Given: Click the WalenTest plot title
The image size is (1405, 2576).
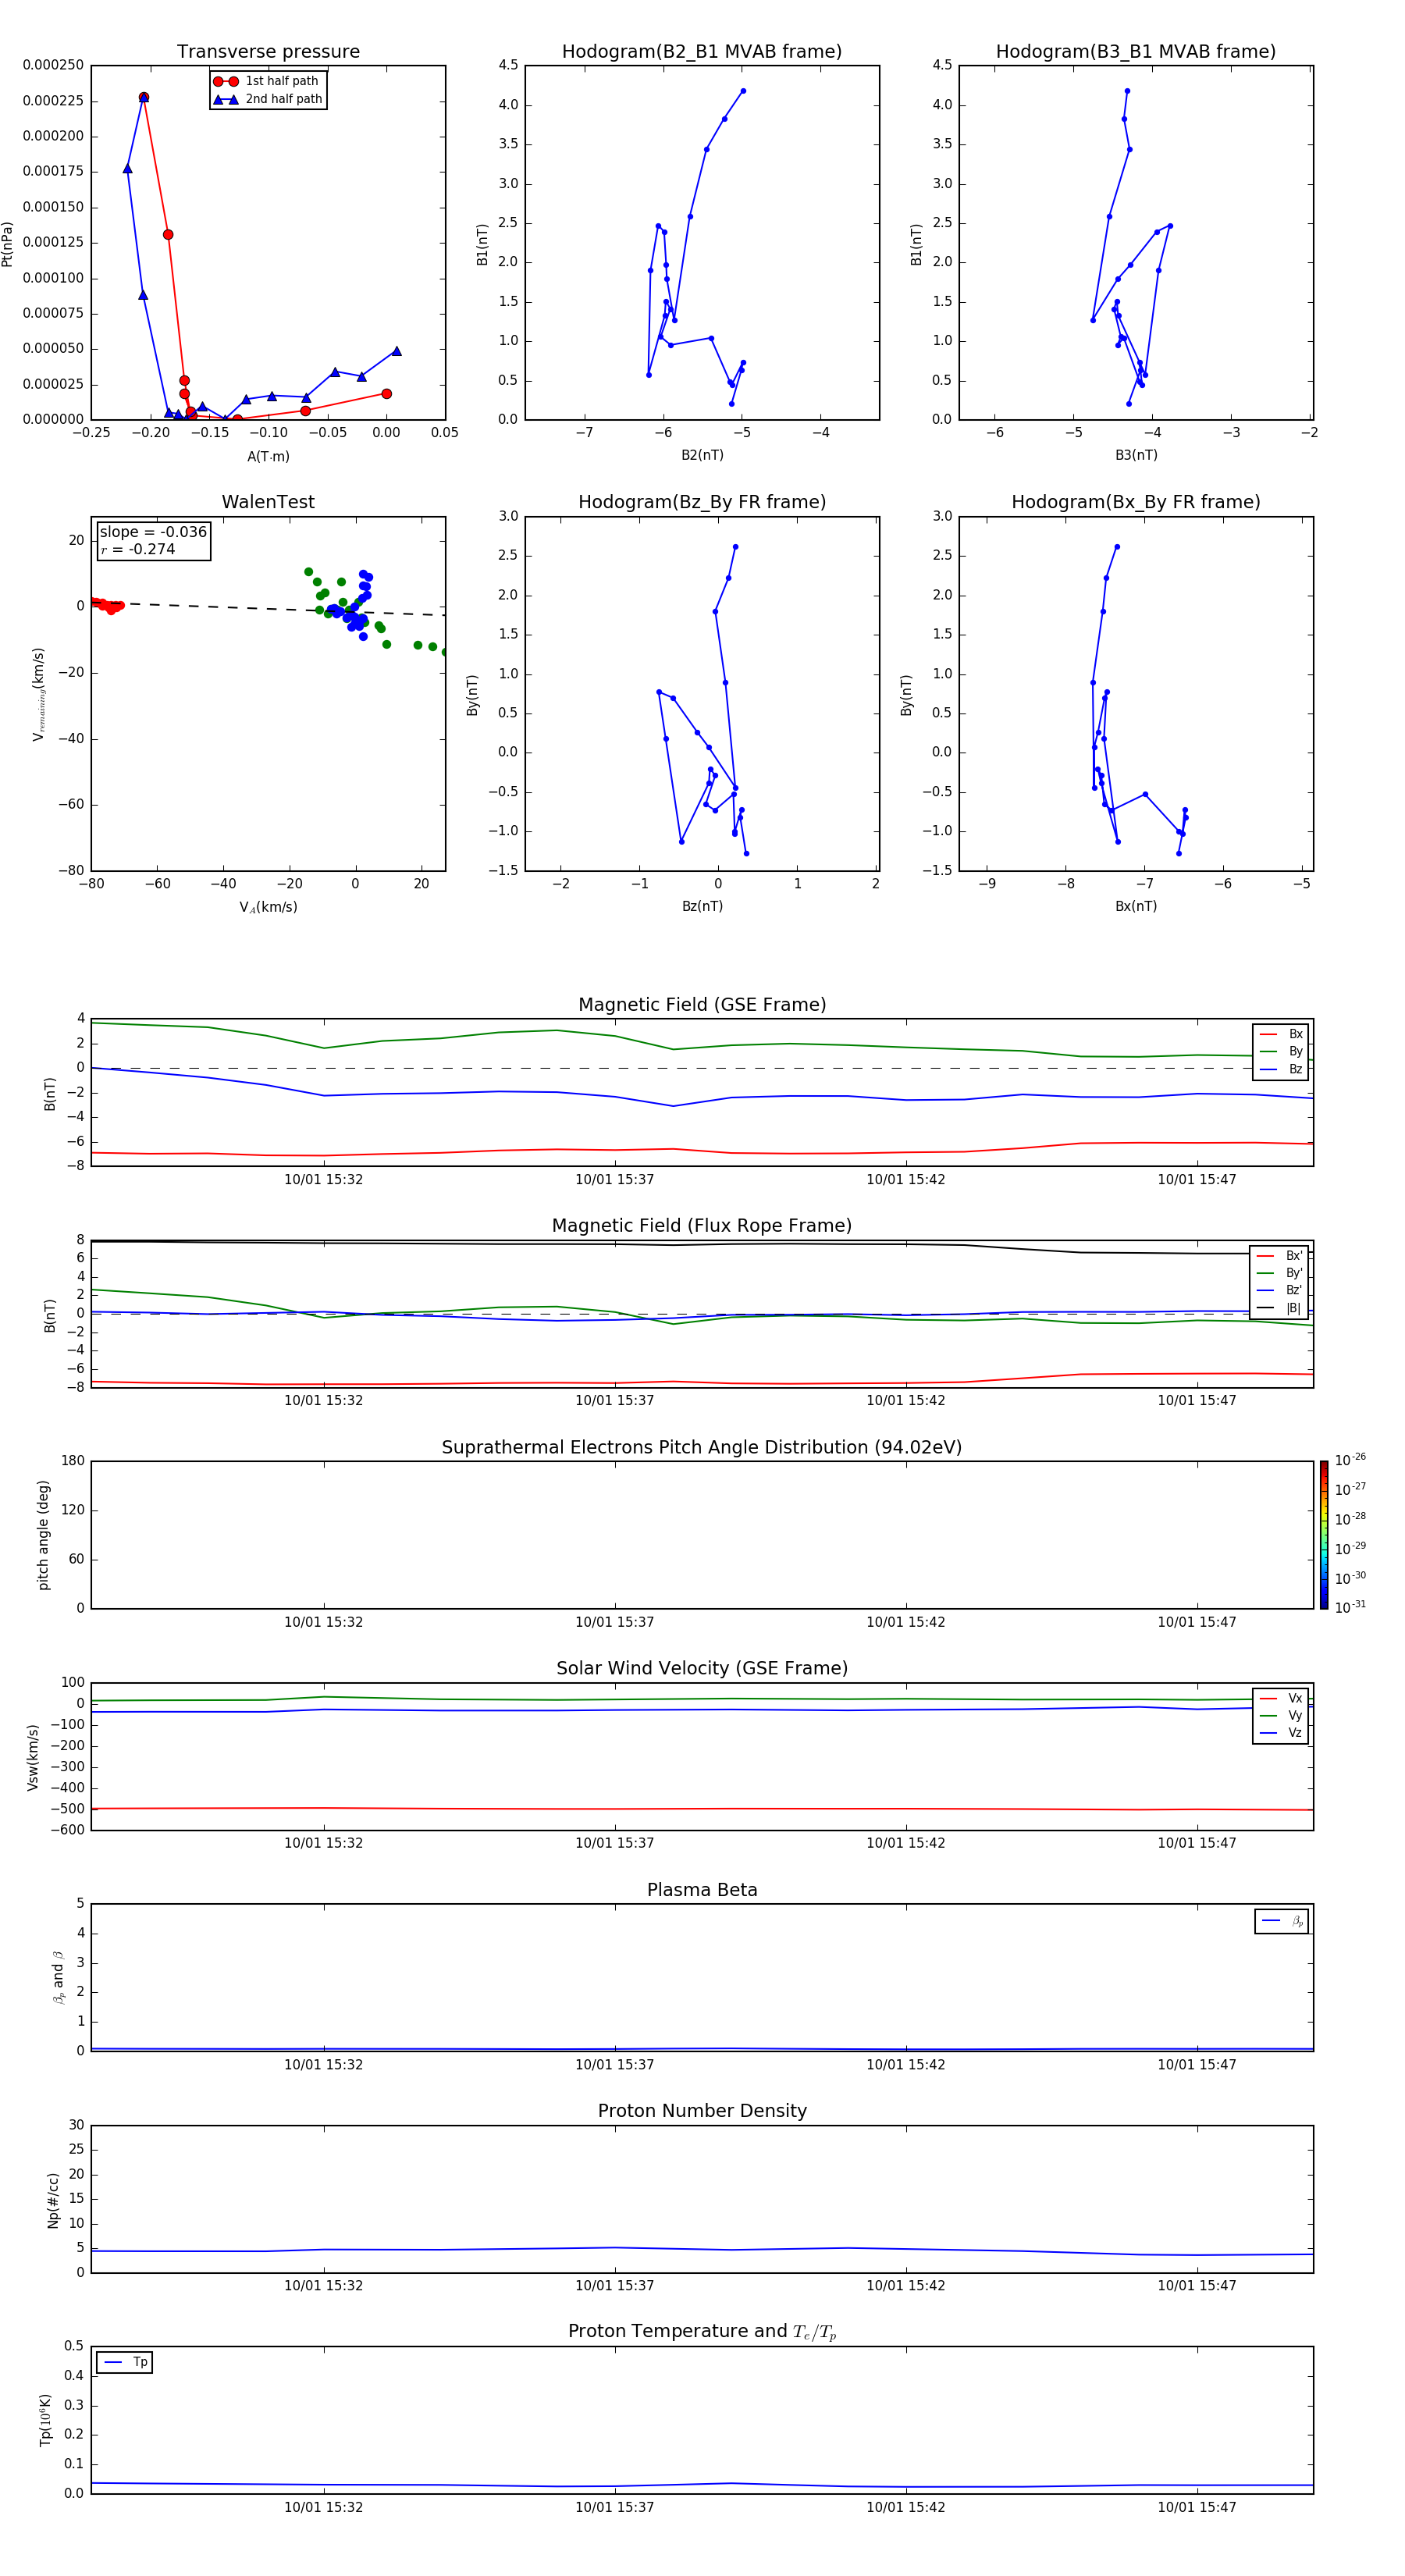Looking at the screenshot, I should point(268,502).
